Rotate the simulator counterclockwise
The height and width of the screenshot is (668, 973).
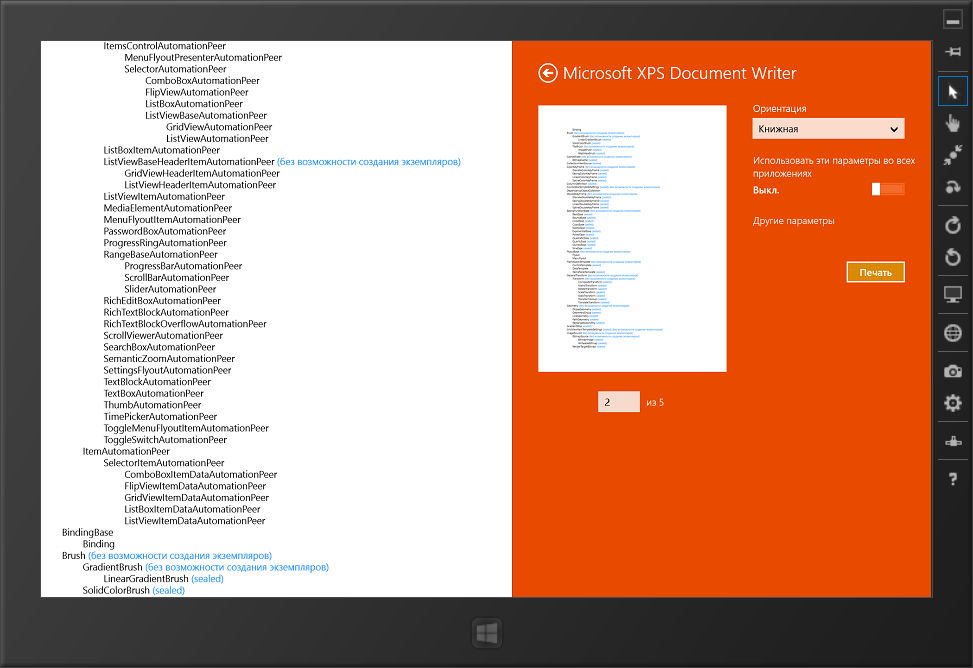click(953, 256)
